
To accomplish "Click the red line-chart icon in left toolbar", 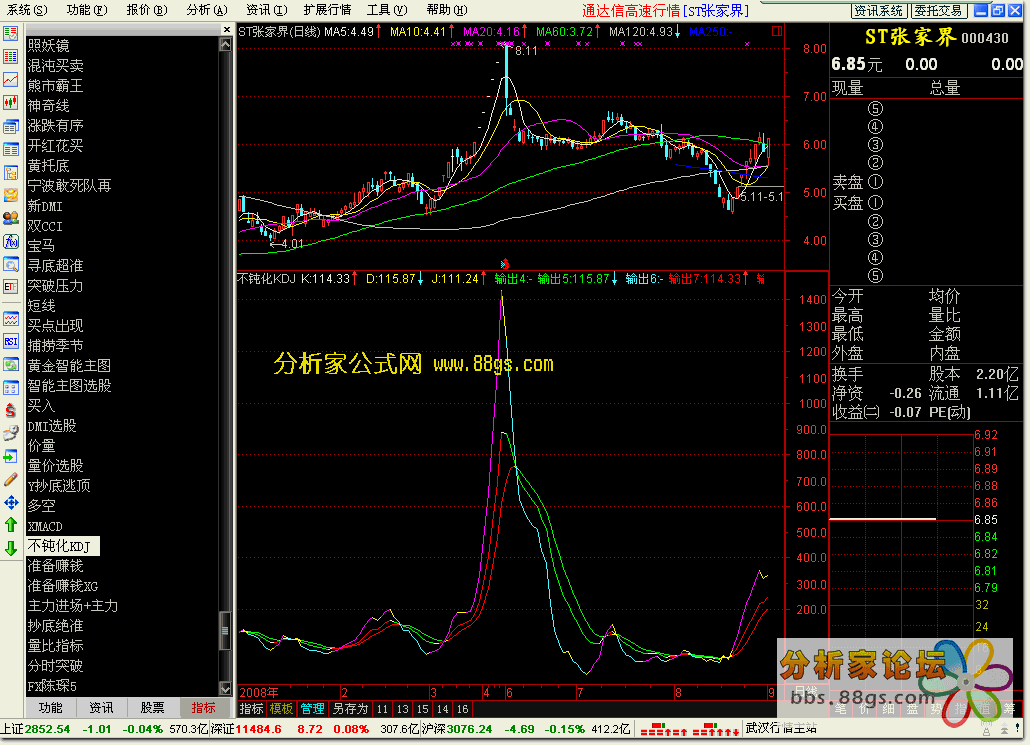I will pyautogui.click(x=11, y=79).
